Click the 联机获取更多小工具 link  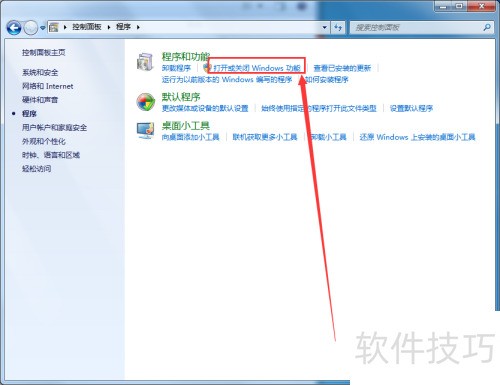click(265, 137)
